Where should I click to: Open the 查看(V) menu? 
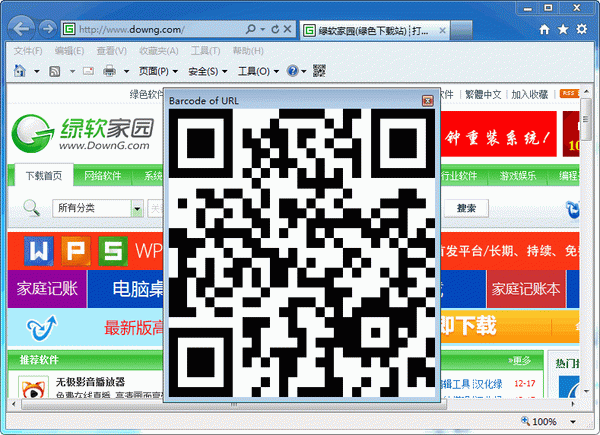click(111, 51)
